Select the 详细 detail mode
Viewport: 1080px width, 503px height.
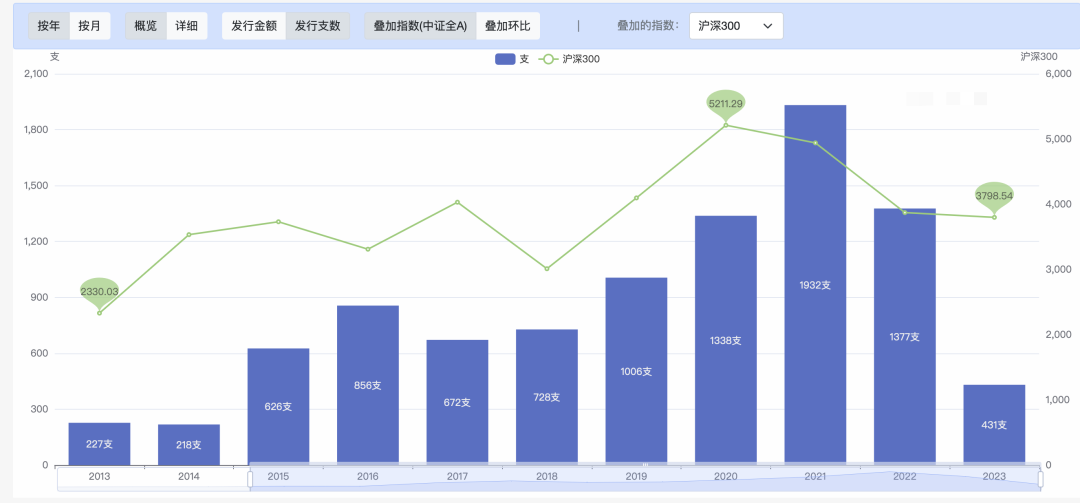187,26
